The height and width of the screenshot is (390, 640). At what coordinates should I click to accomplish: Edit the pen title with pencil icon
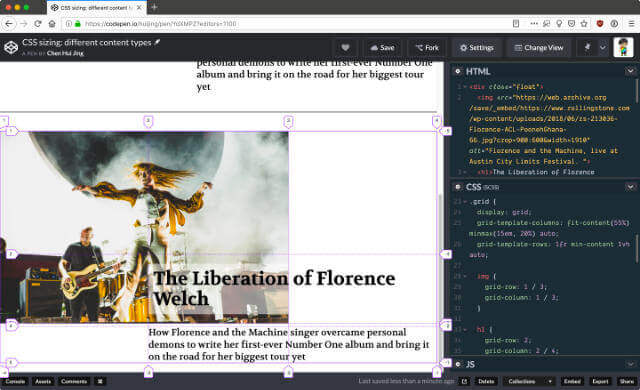[157, 42]
